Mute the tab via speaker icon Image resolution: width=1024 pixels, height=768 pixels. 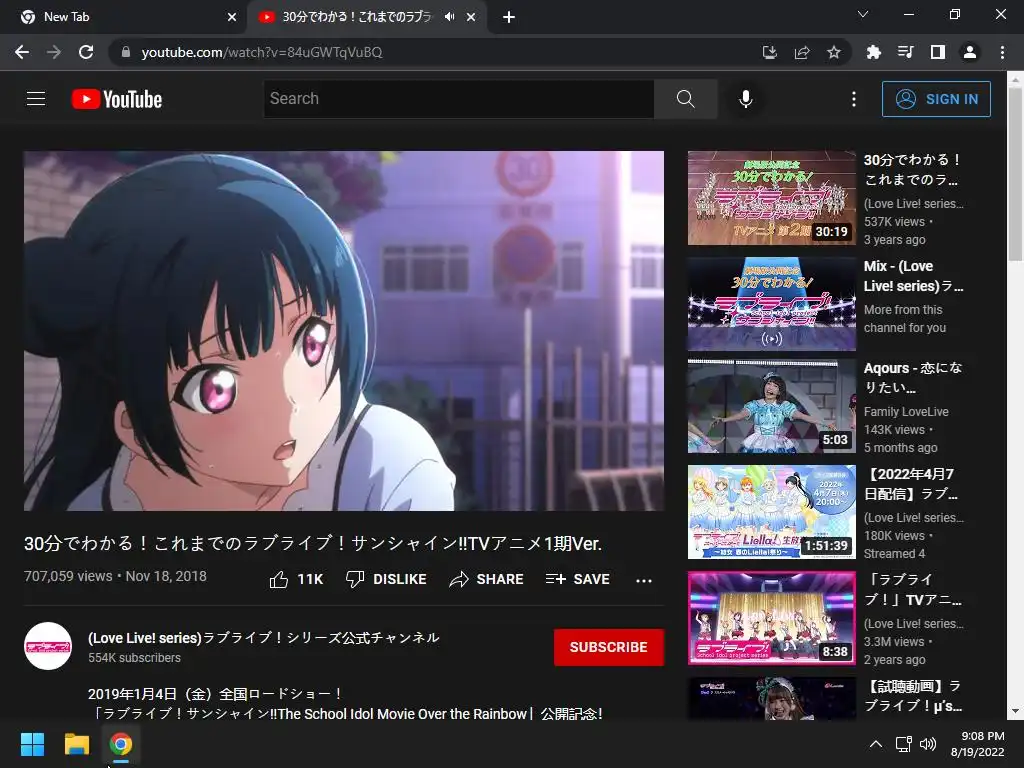pos(449,17)
